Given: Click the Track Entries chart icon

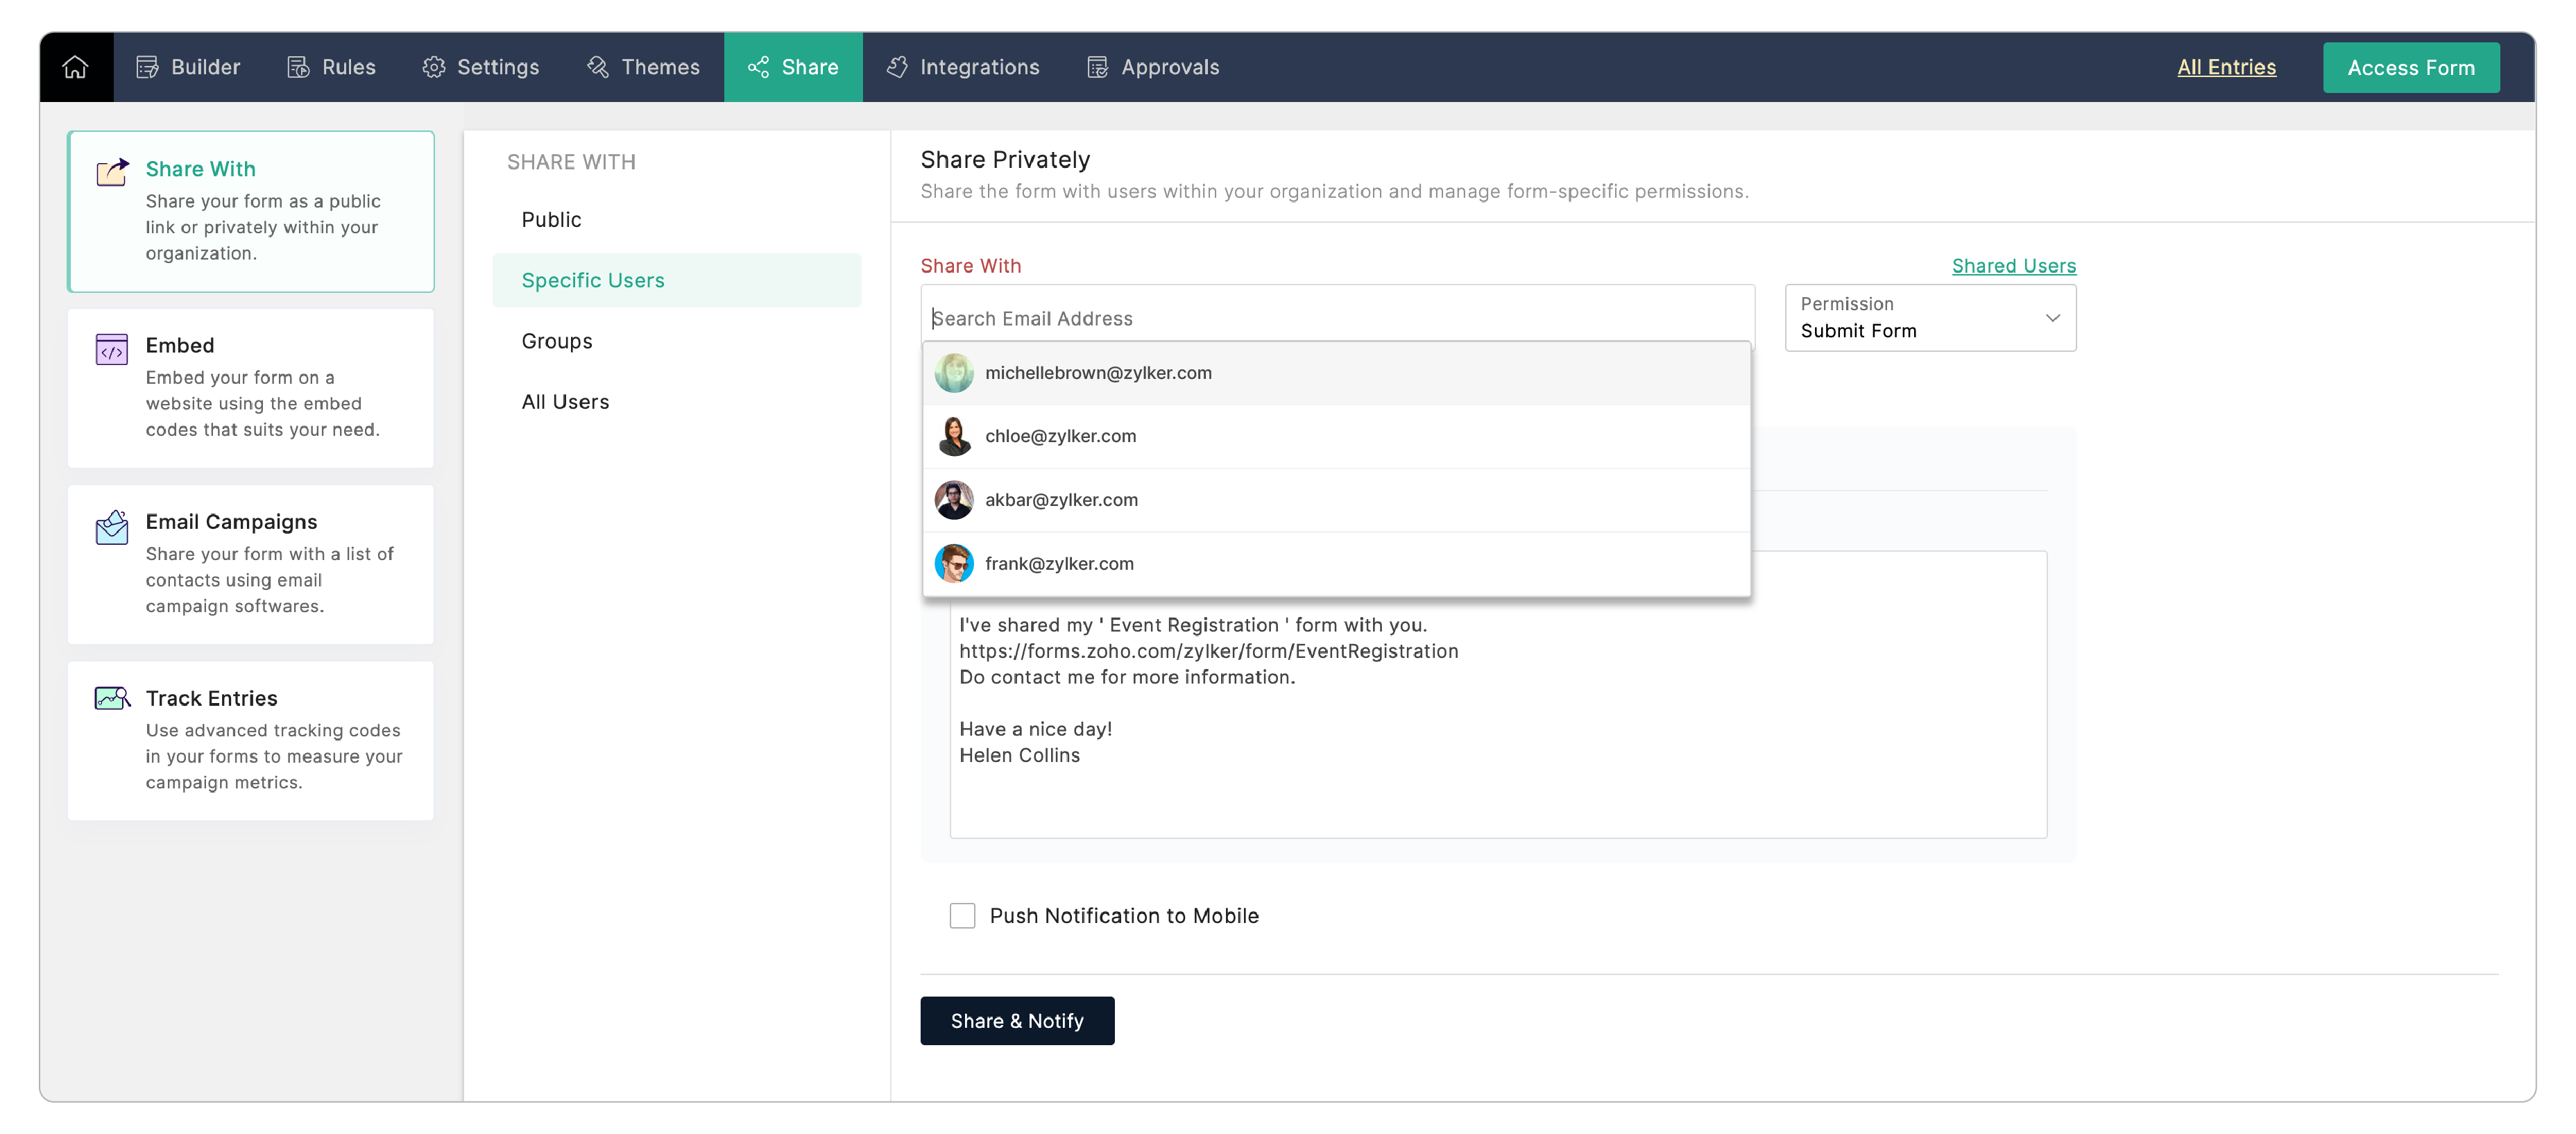Looking at the screenshot, I should (112, 698).
